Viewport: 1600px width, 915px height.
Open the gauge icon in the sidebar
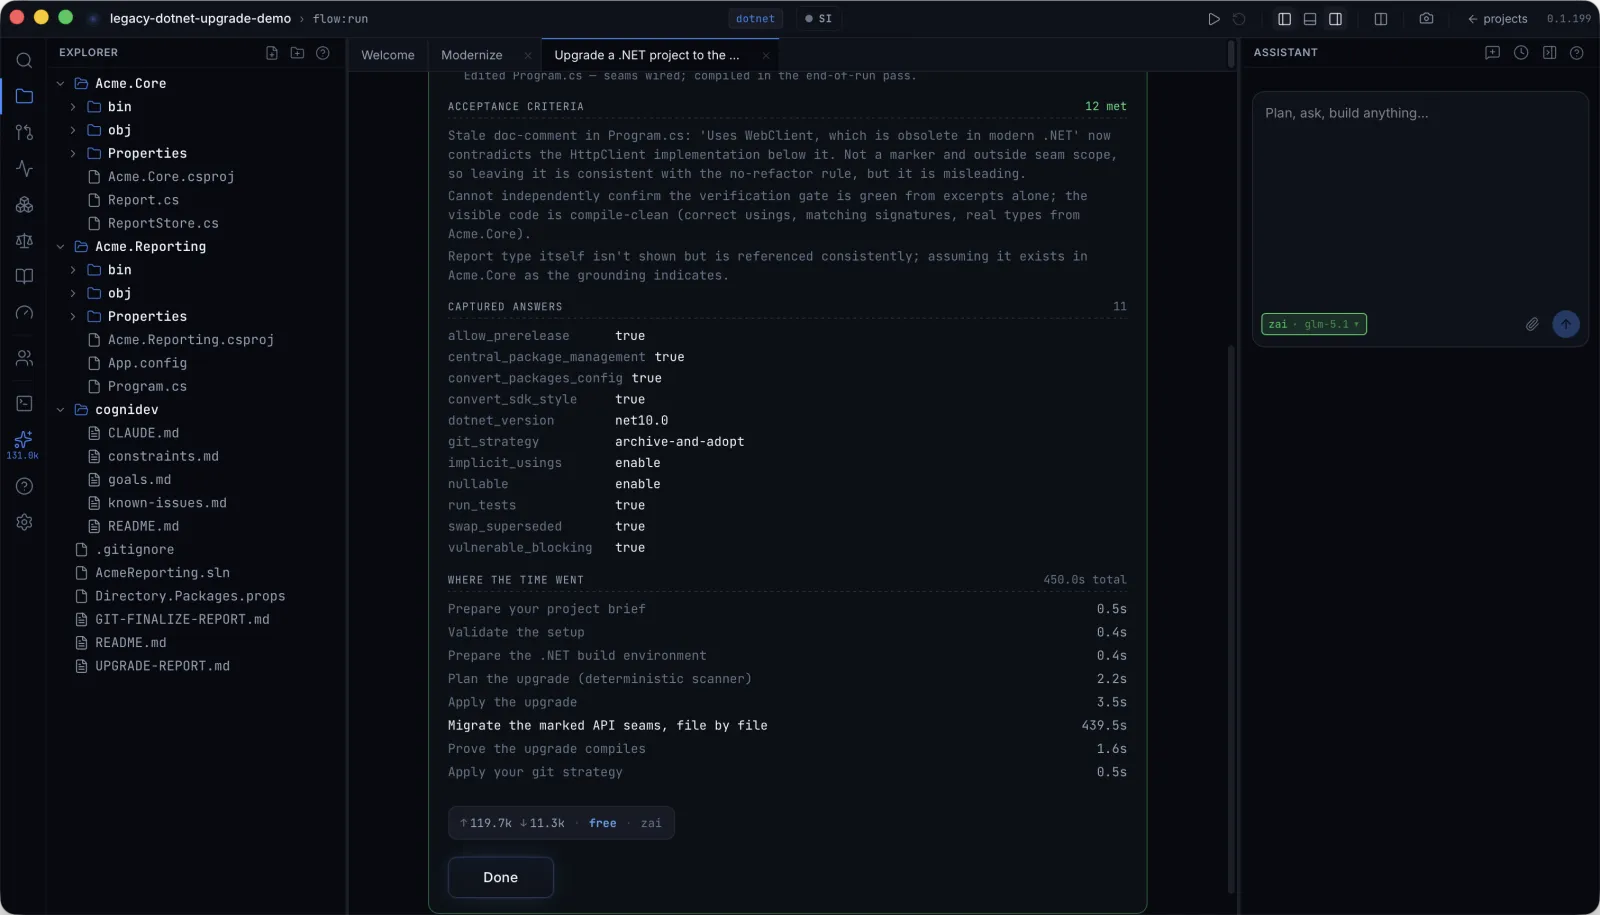[x=24, y=313]
